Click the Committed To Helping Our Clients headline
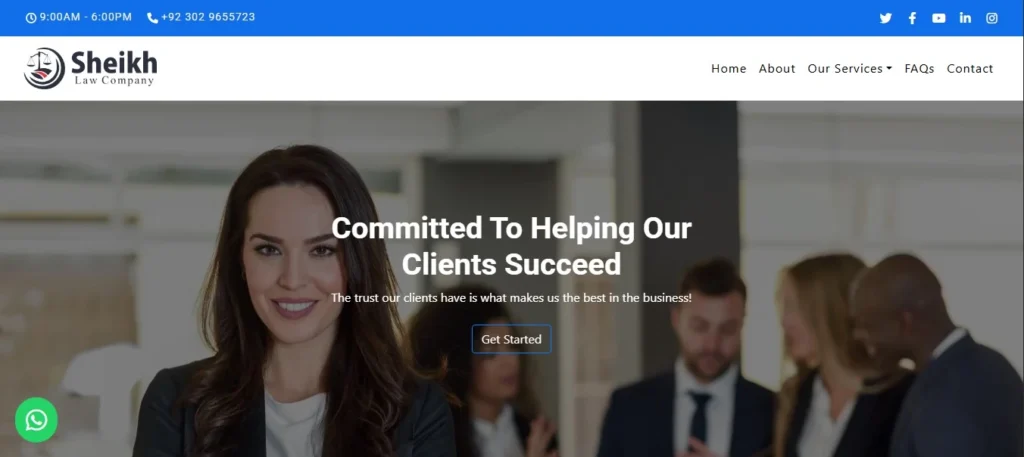The image size is (1024, 457). (511, 246)
